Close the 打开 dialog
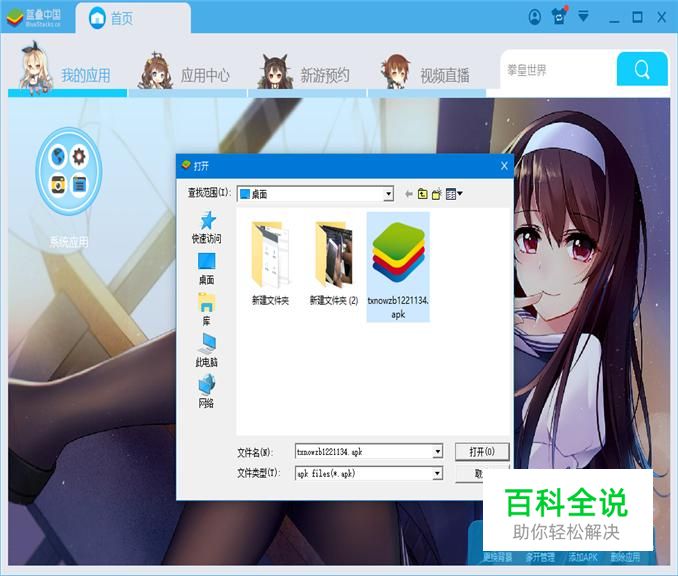This screenshot has height=576, width=678. 504,166
